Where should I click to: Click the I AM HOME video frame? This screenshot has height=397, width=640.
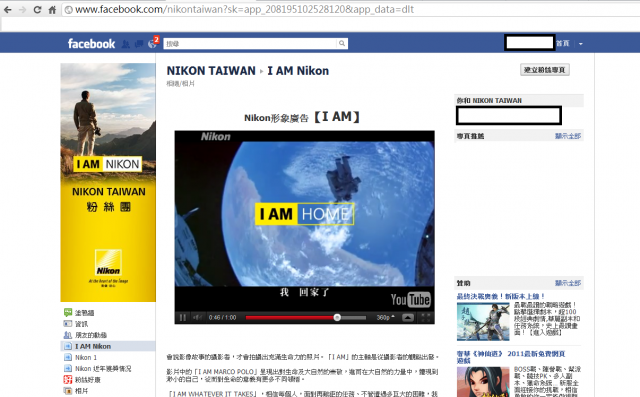click(304, 214)
